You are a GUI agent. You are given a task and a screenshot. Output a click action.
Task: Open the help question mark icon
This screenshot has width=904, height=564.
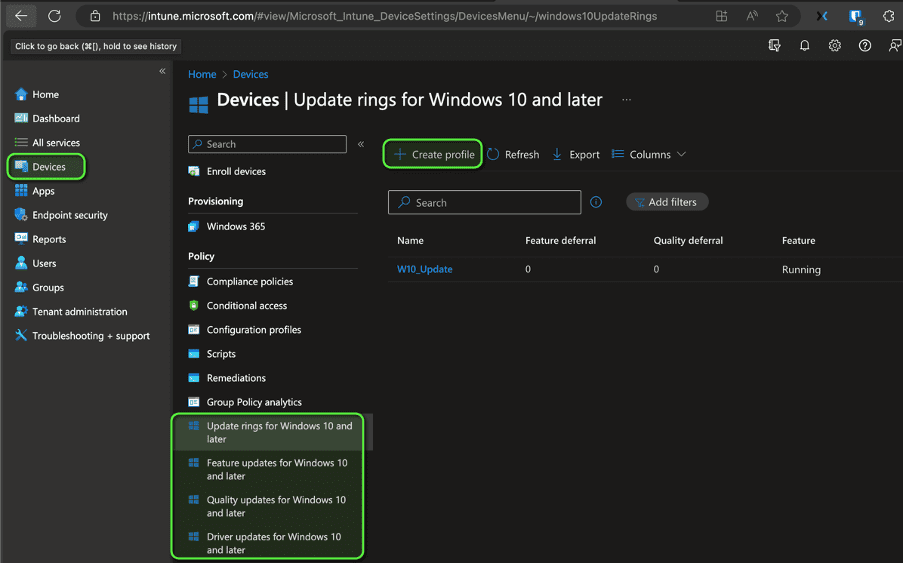coord(865,46)
